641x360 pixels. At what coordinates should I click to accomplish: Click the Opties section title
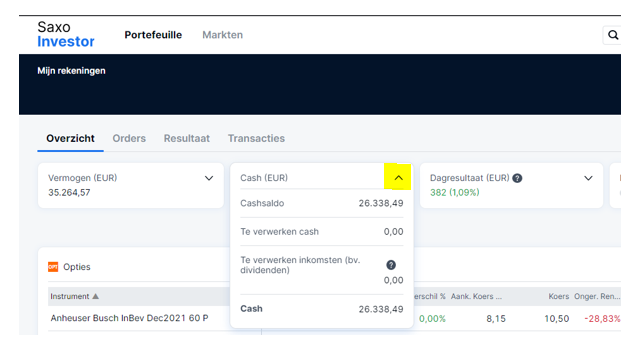coord(77,267)
